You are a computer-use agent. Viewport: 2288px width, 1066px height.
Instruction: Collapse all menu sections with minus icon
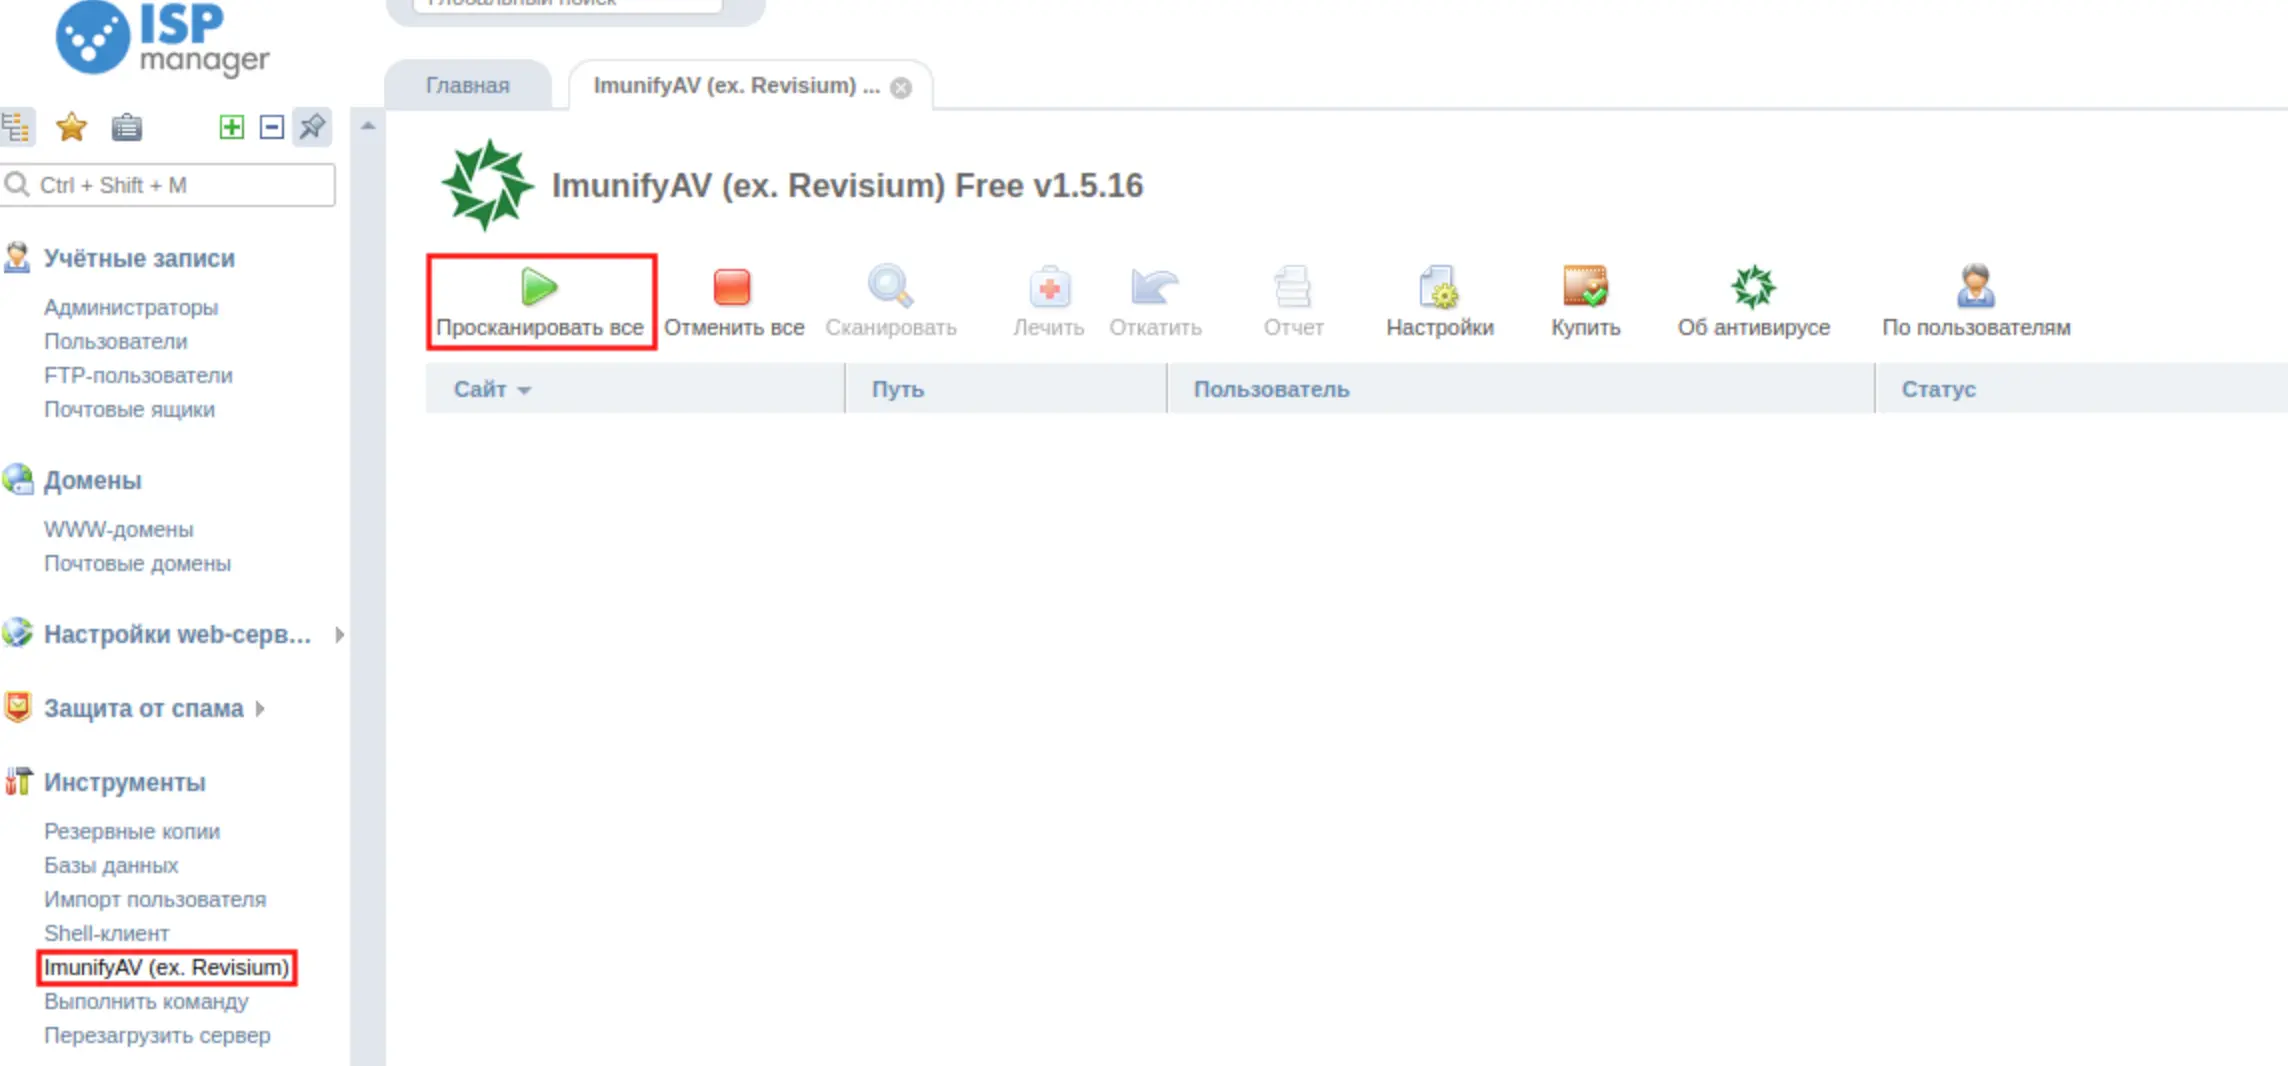(271, 127)
